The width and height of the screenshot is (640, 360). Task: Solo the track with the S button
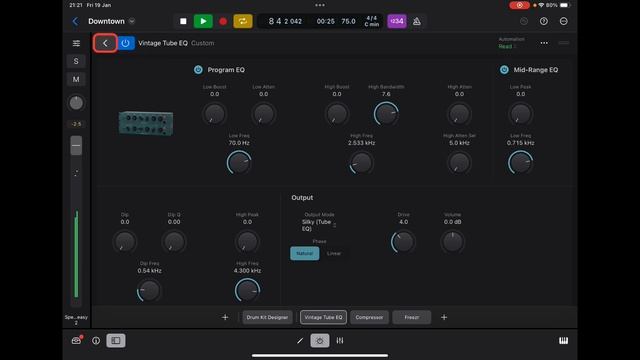point(76,61)
